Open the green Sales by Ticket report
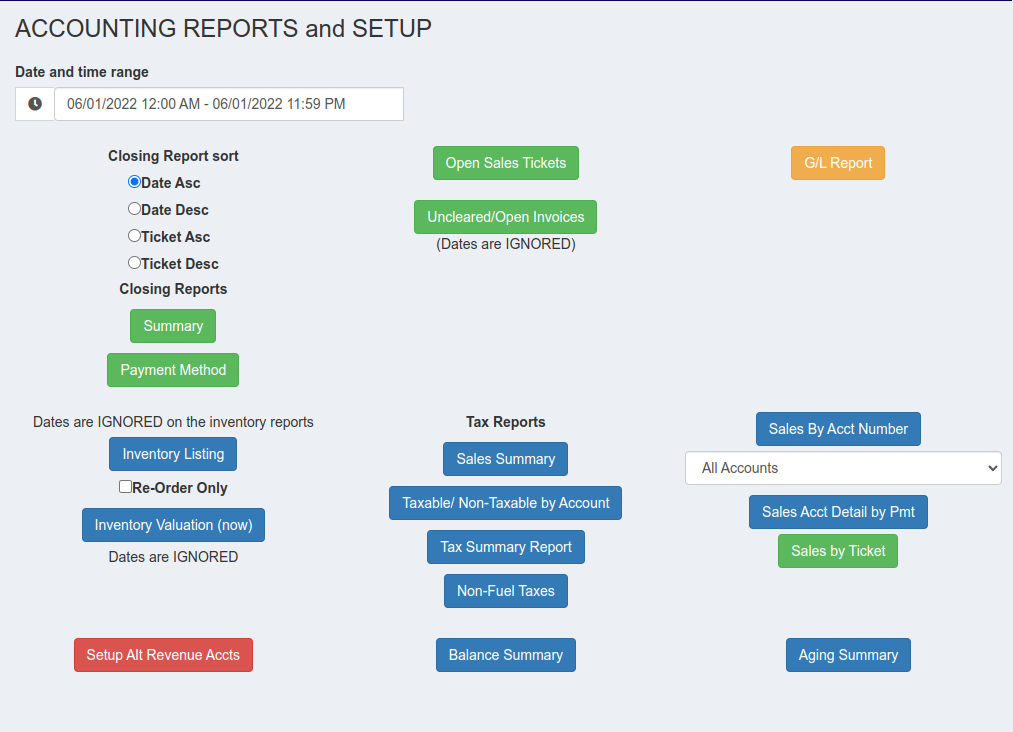Screen dimensions: 1013x732 click(x=838, y=551)
